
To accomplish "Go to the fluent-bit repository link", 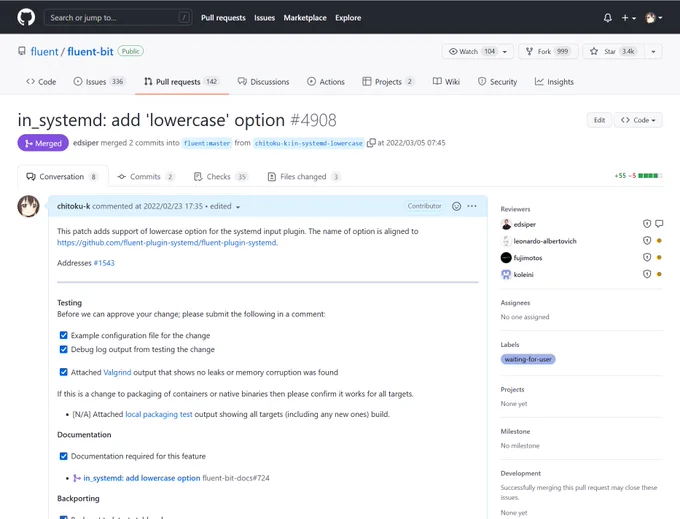I will pos(90,52).
